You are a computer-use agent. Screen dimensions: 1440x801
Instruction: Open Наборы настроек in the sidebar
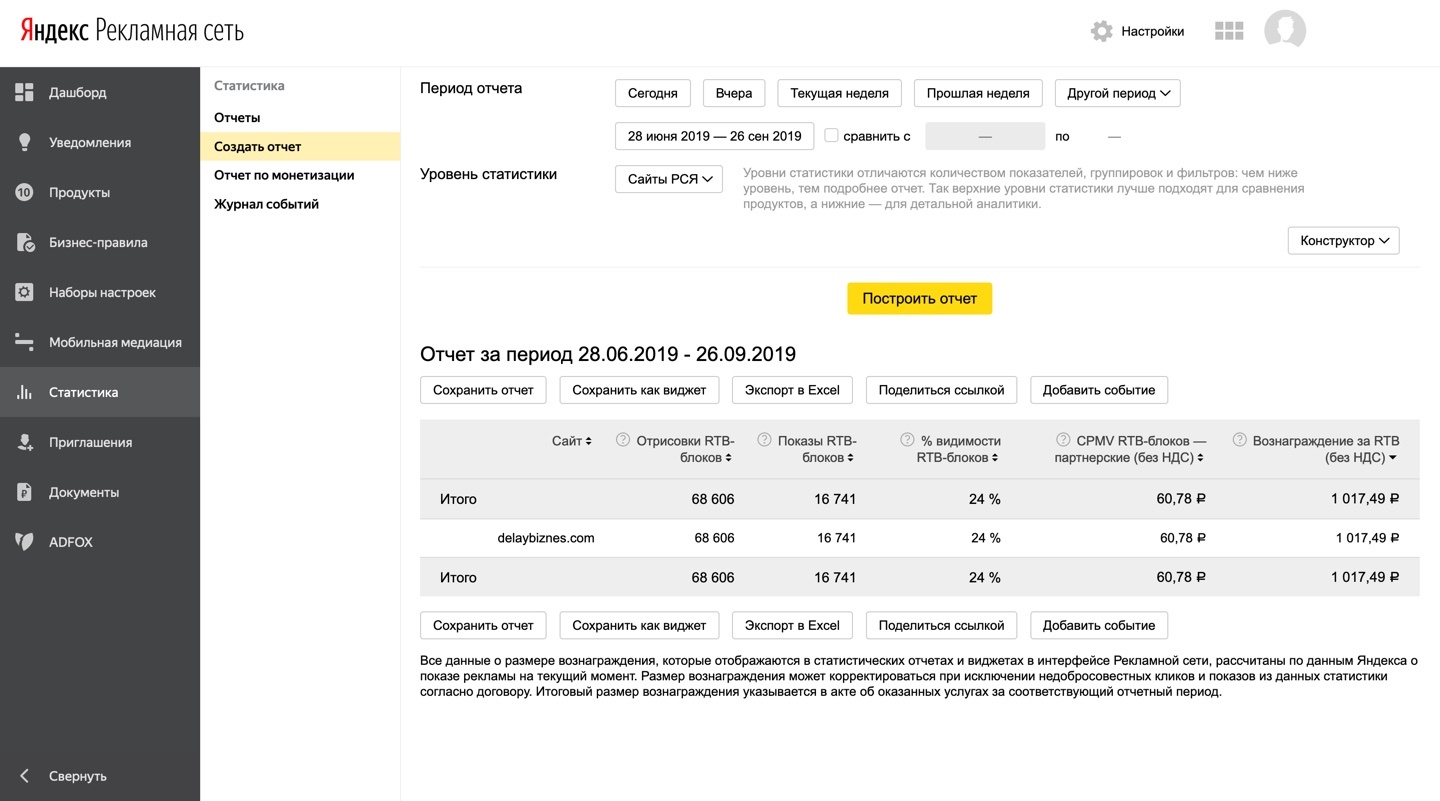100,292
